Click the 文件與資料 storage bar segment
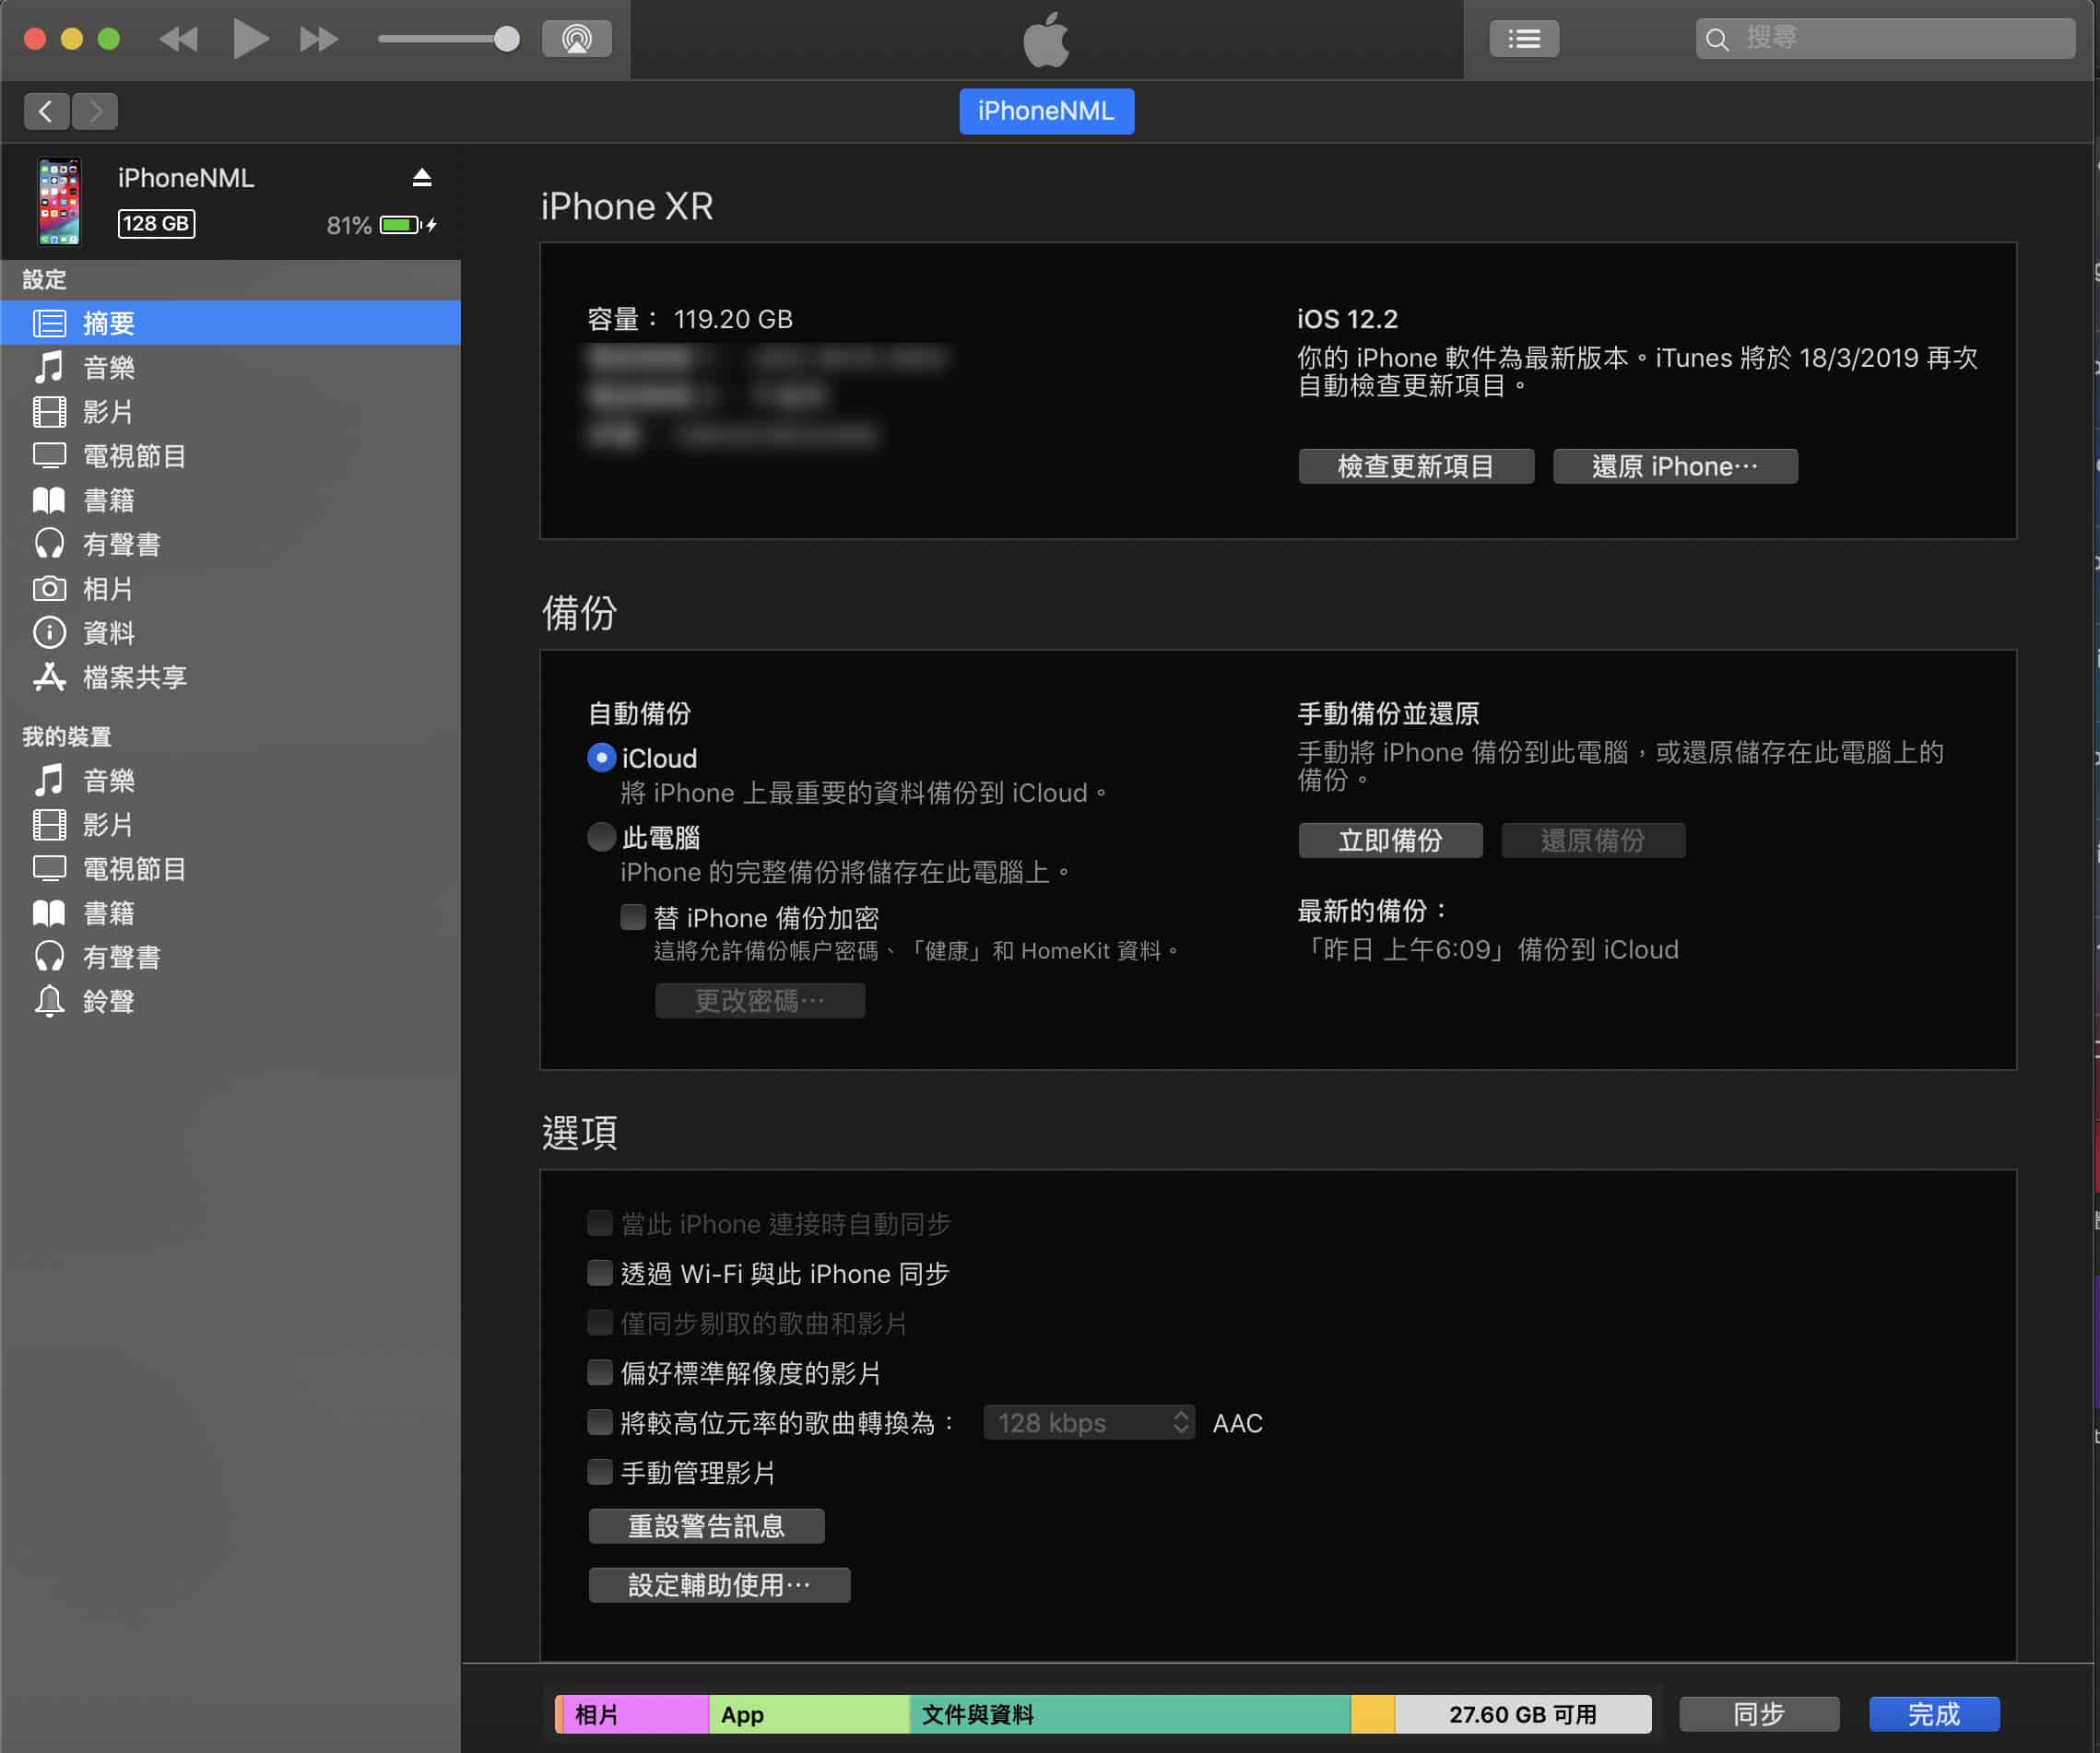 pos(1130,1714)
